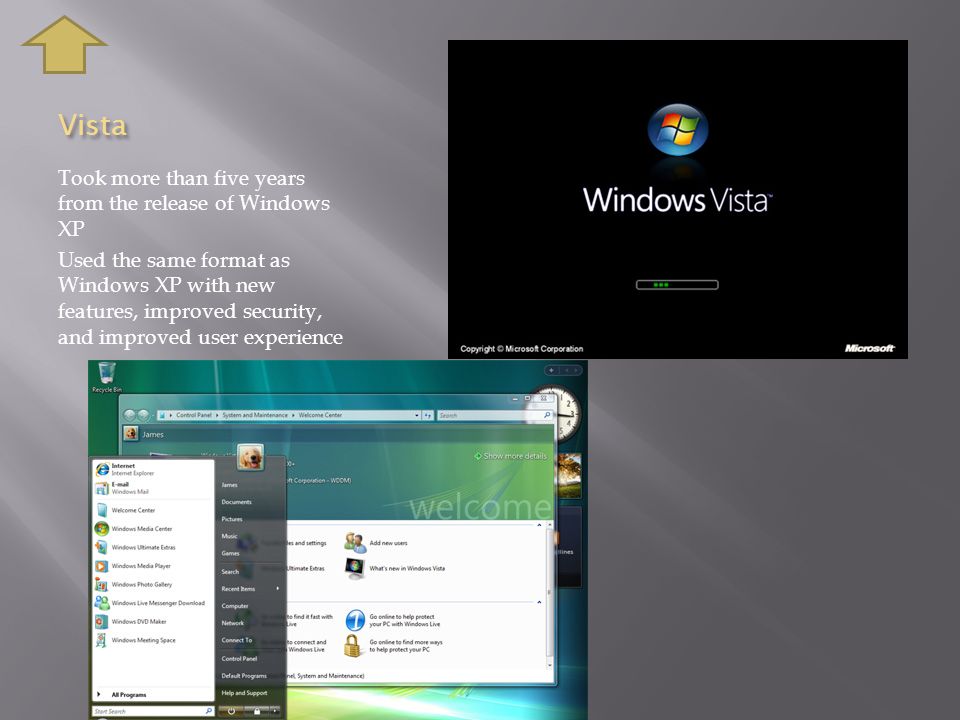This screenshot has height=720, width=960.
Task: Open Help and Support
Action: (x=244, y=692)
